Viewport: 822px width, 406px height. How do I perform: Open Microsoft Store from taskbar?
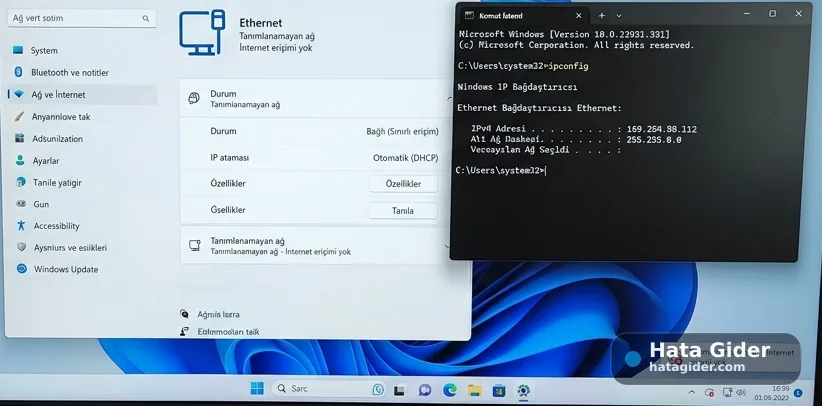click(499, 390)
